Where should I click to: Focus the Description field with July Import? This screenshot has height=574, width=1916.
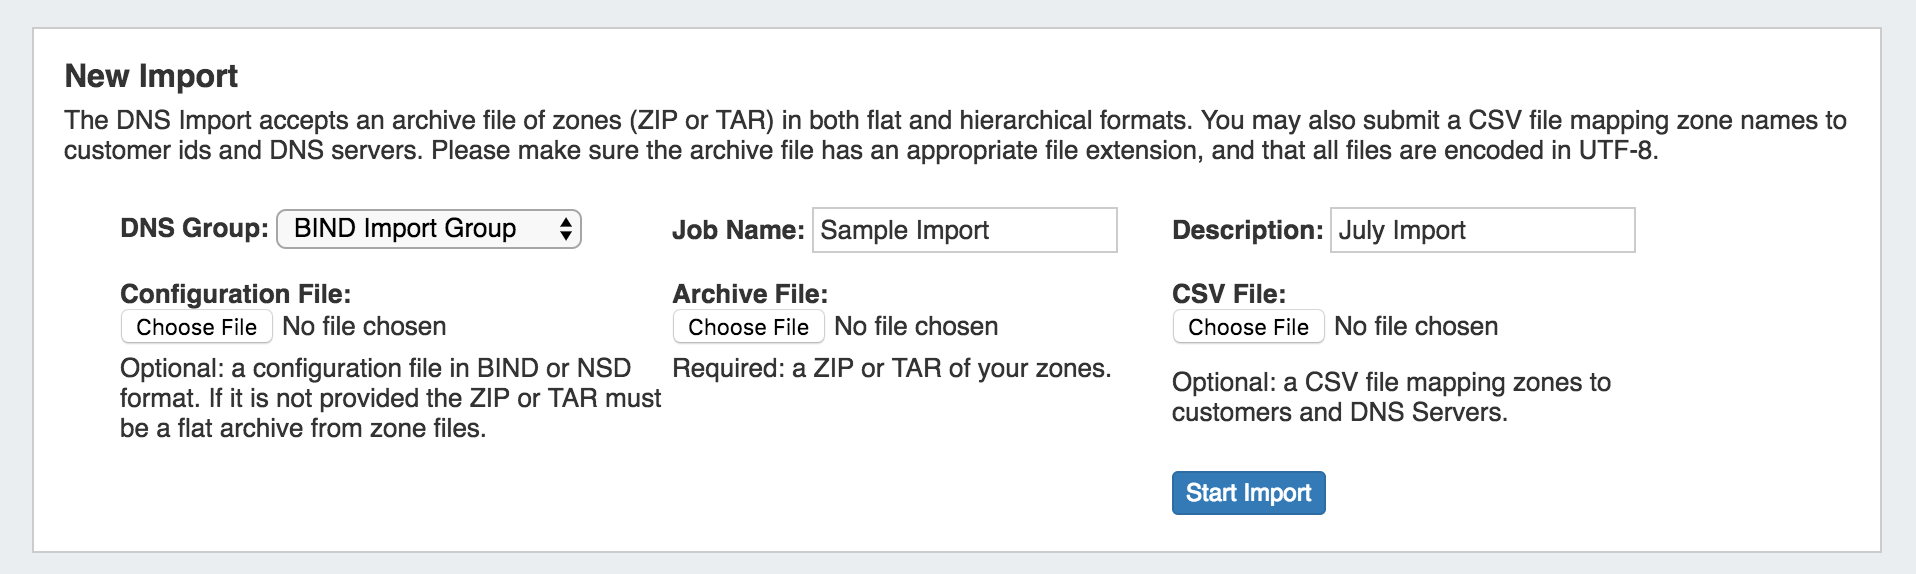(x=1482, y=230)
